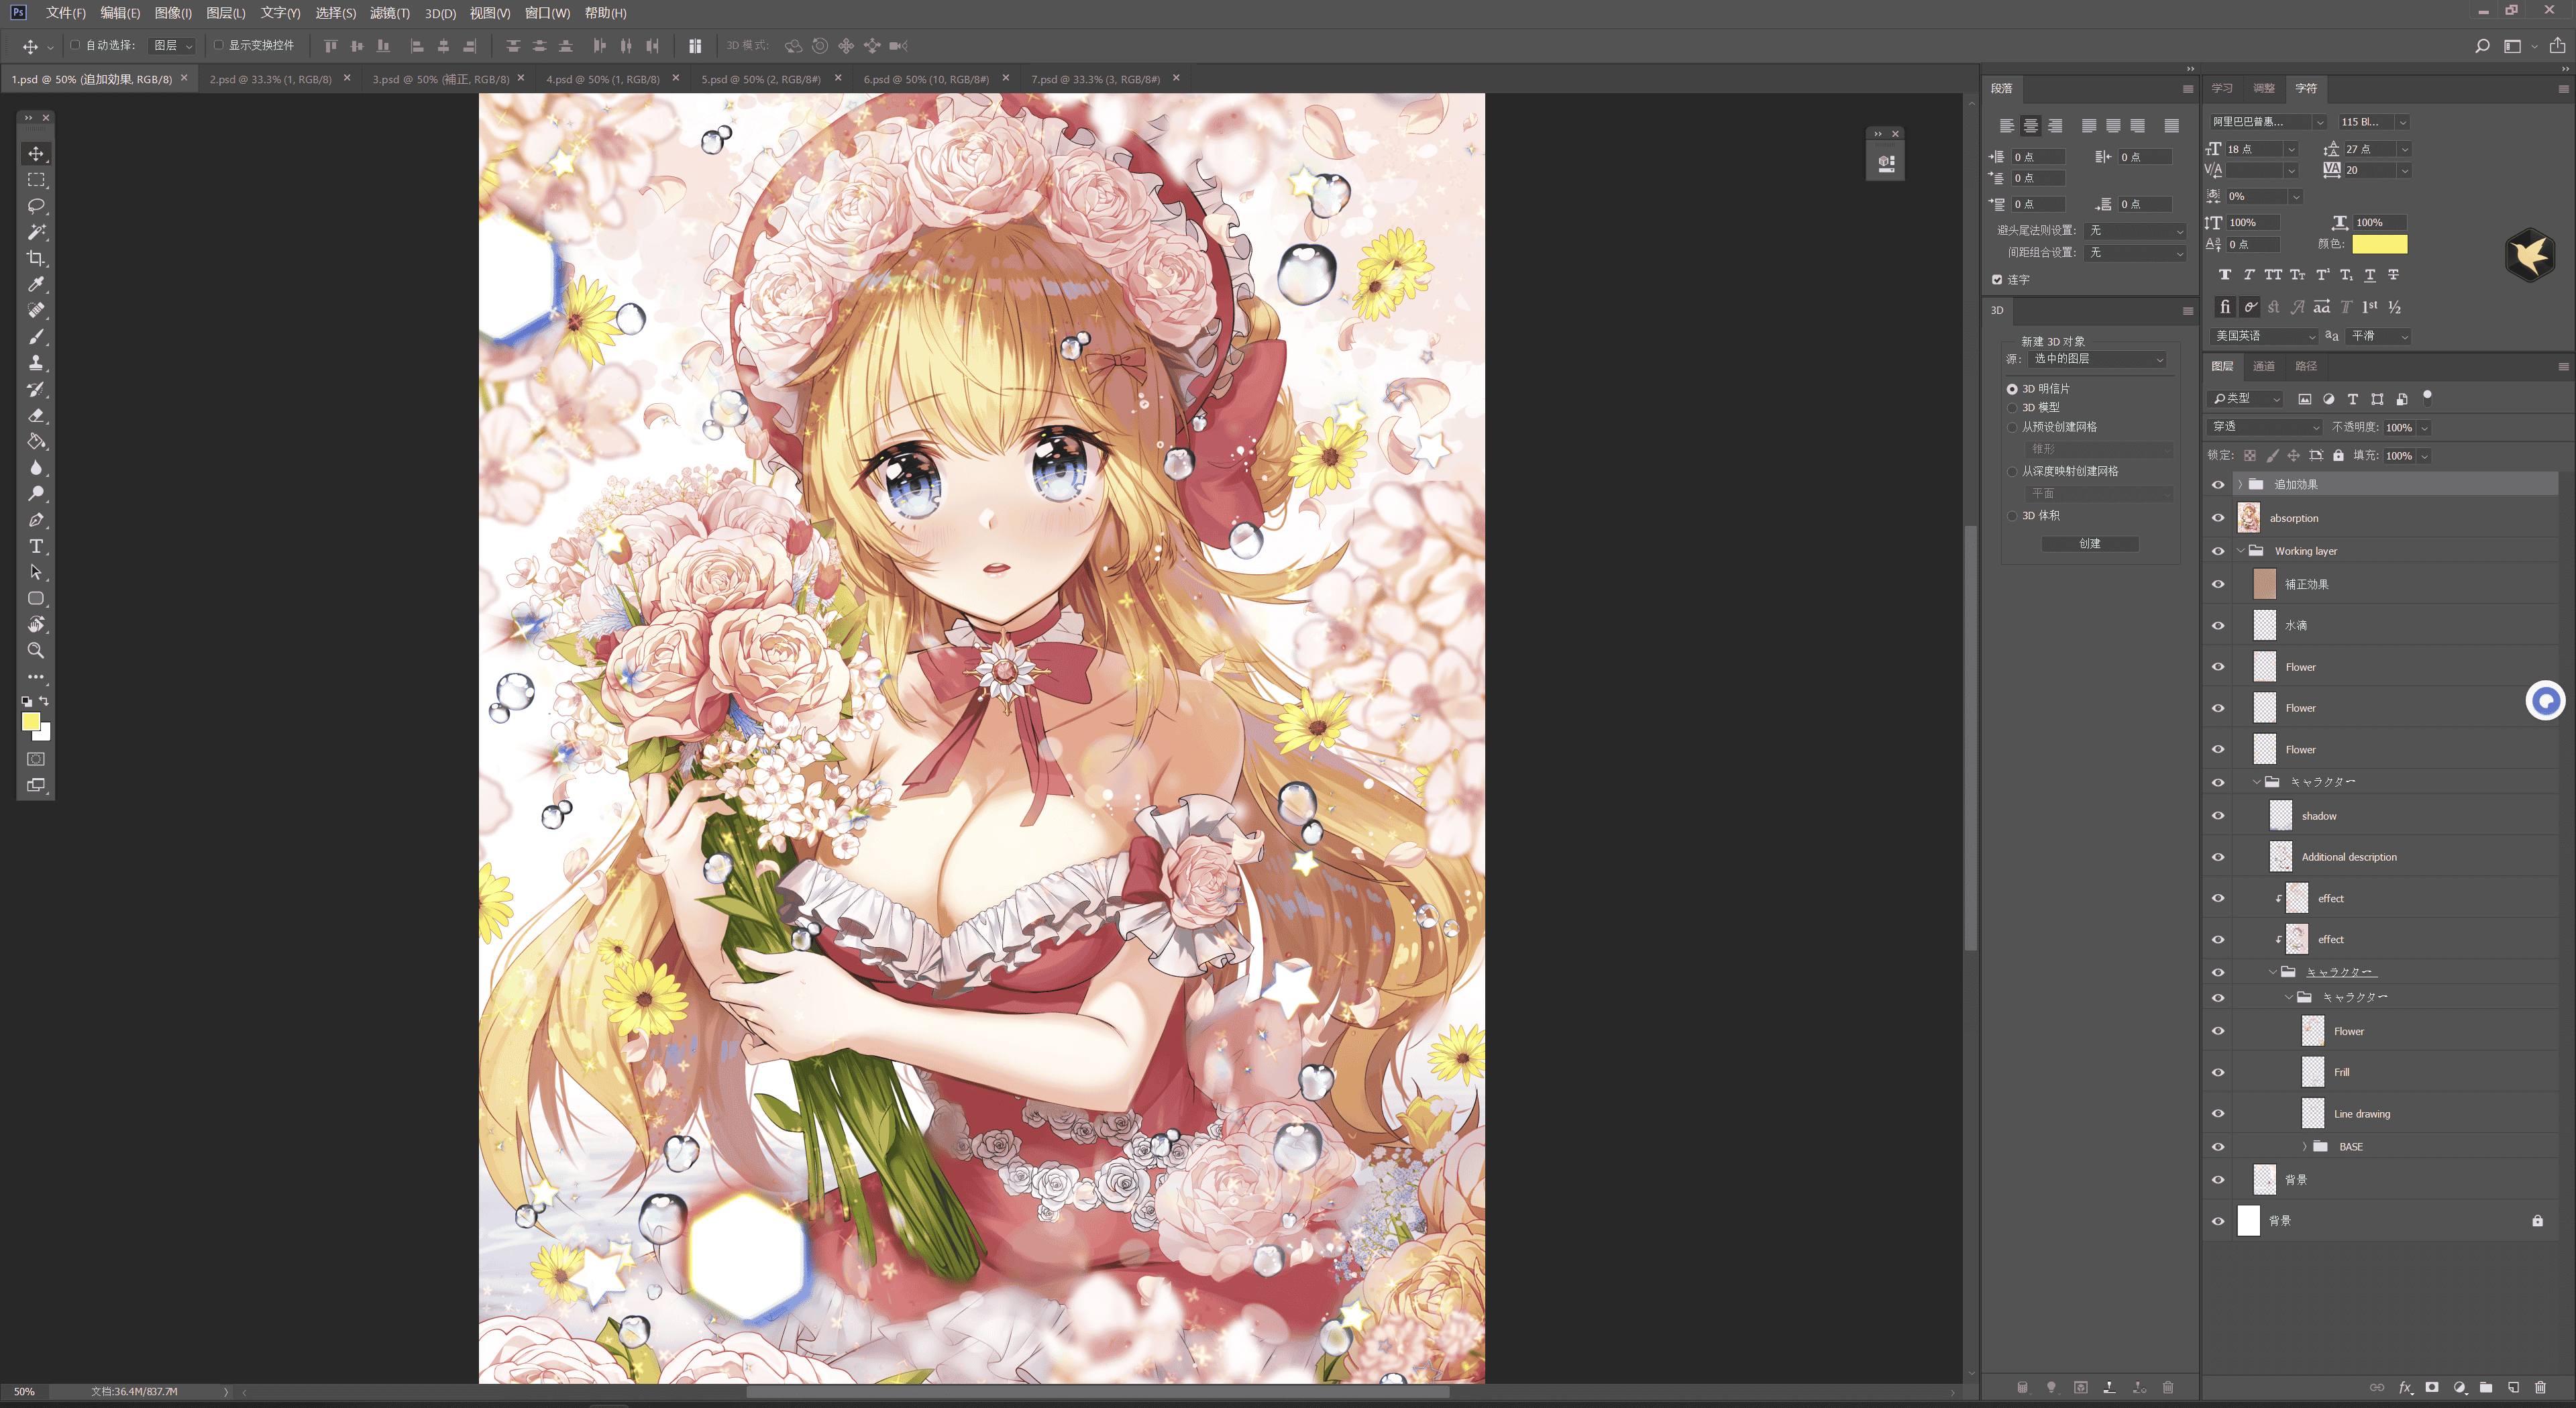Open the blend mode dropdown (穿透)

pyautogui.click(x=2265, y=427)
